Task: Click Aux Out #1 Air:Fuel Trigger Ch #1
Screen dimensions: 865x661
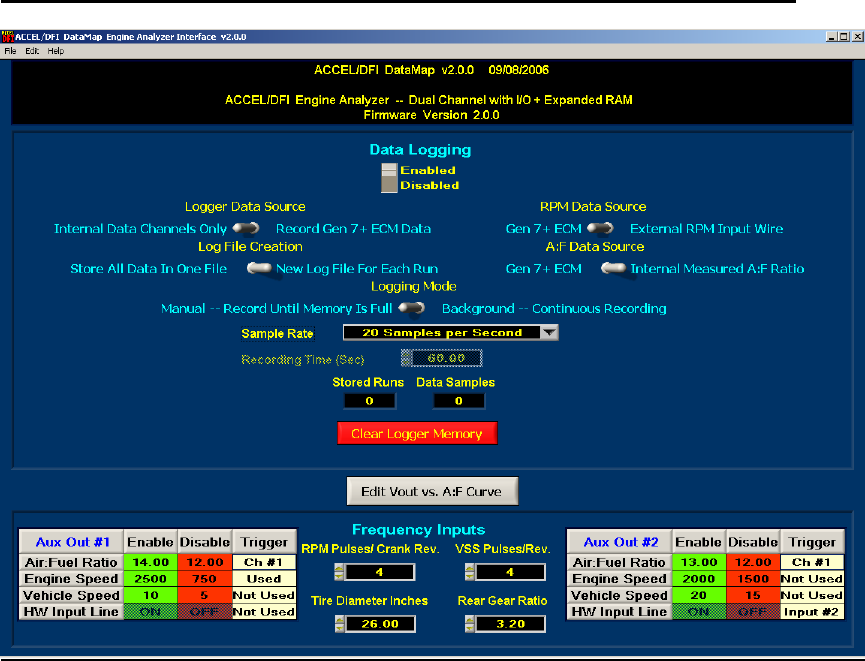Action: pyautogui.click(x=264, y=562)
